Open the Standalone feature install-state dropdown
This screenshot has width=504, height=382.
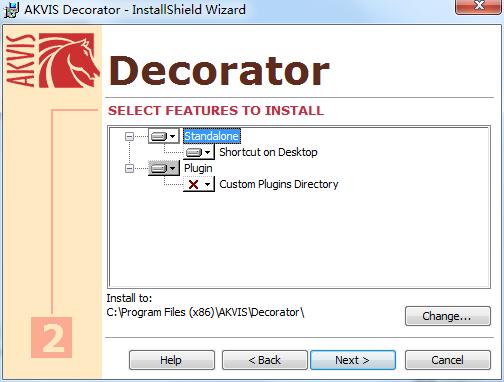(x=163, y=136)
